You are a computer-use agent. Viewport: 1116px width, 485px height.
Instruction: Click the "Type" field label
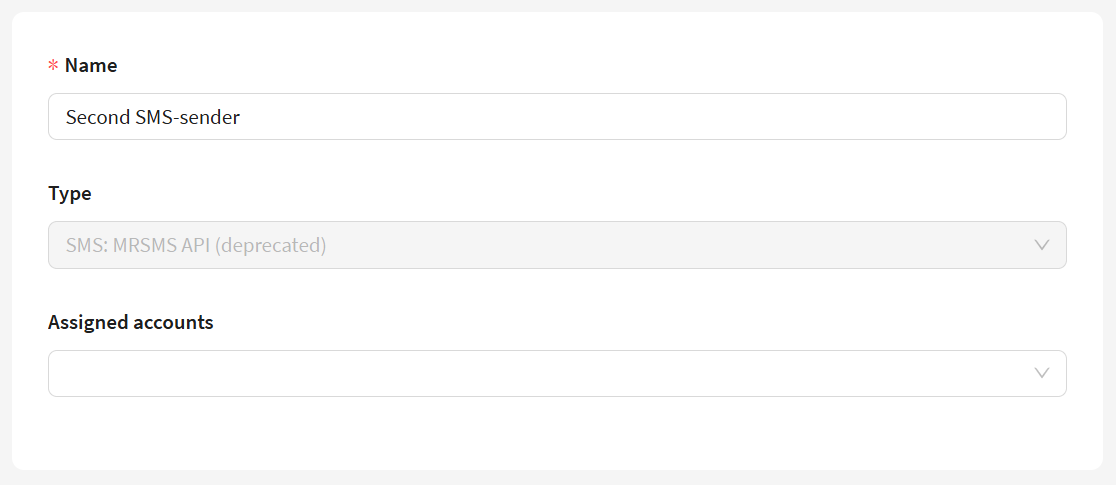coord(70,194)
